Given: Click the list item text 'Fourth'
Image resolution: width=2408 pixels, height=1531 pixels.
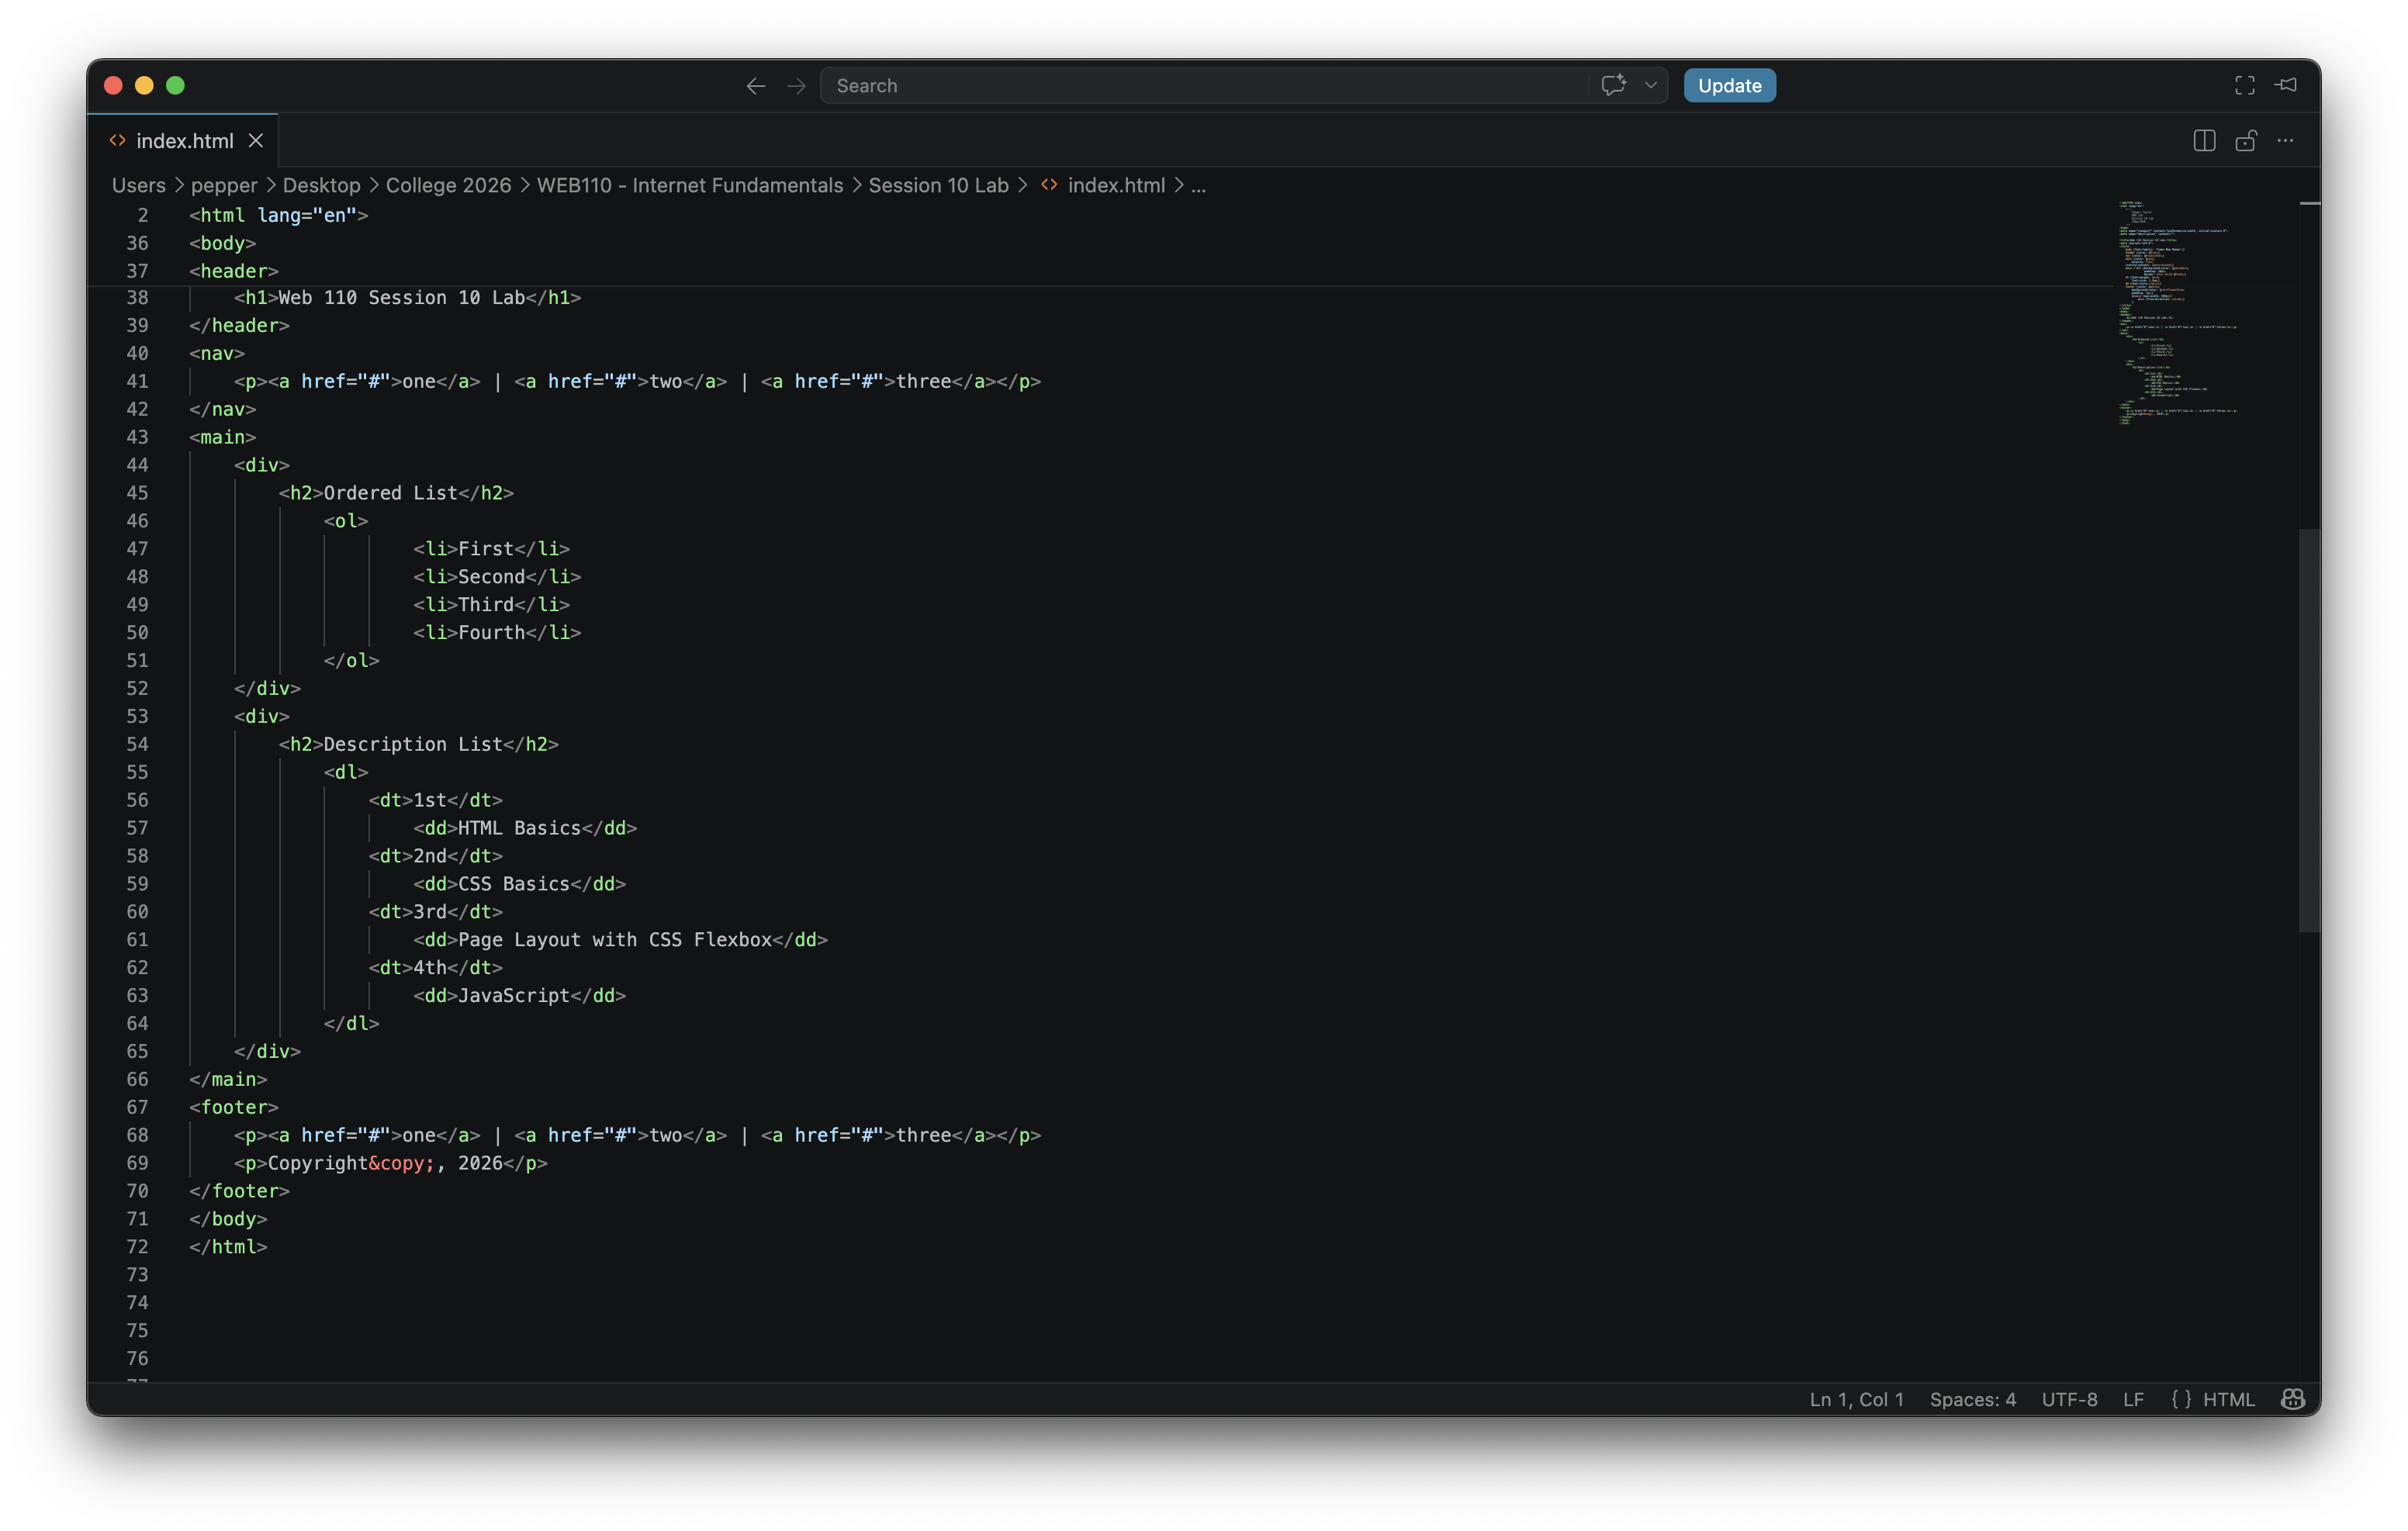Looking at the screenshot, I should click(491, 633).
